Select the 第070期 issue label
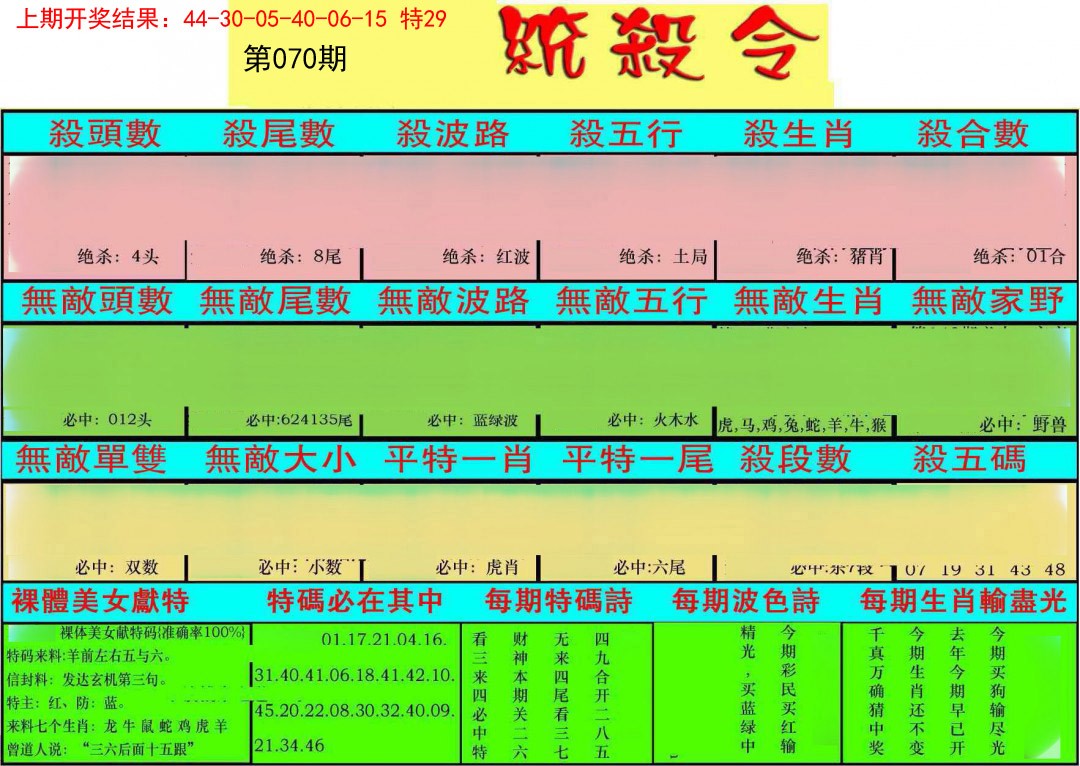The image size is (1080, 766). [295, 60]
